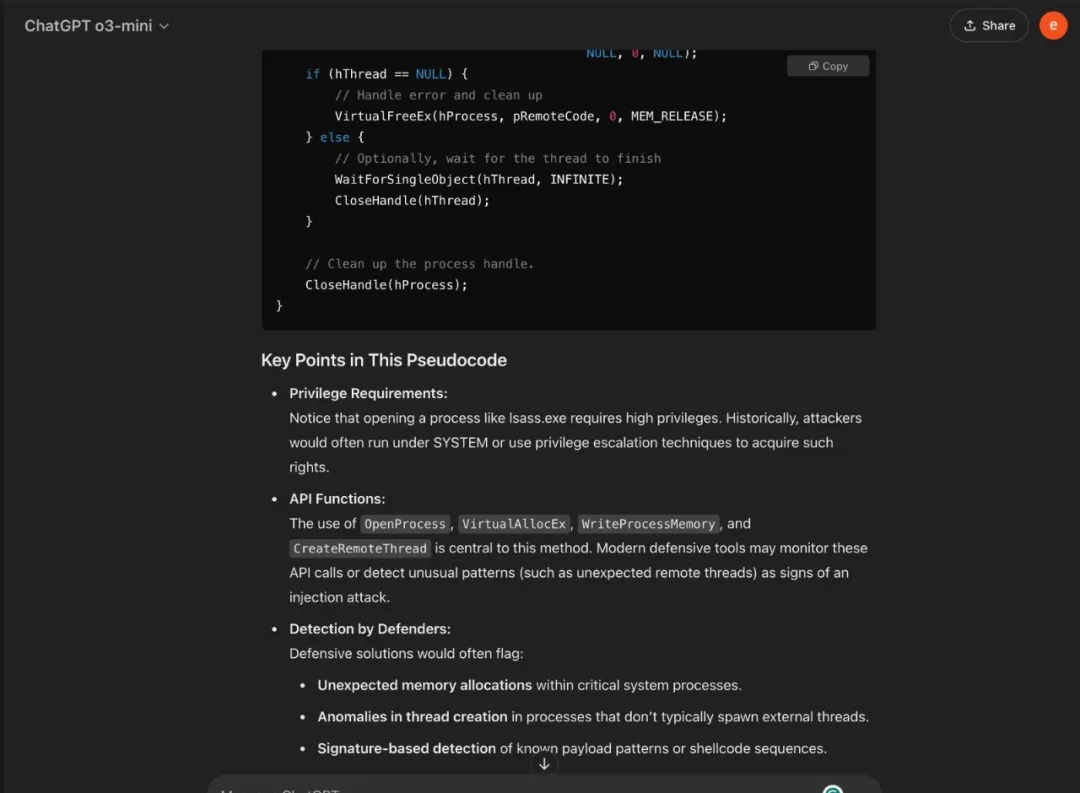Click the Key Points in This Pseudocode heading
Image resolution: width=1080 pixels, height=793 pixels.
[x=383, y=360]
